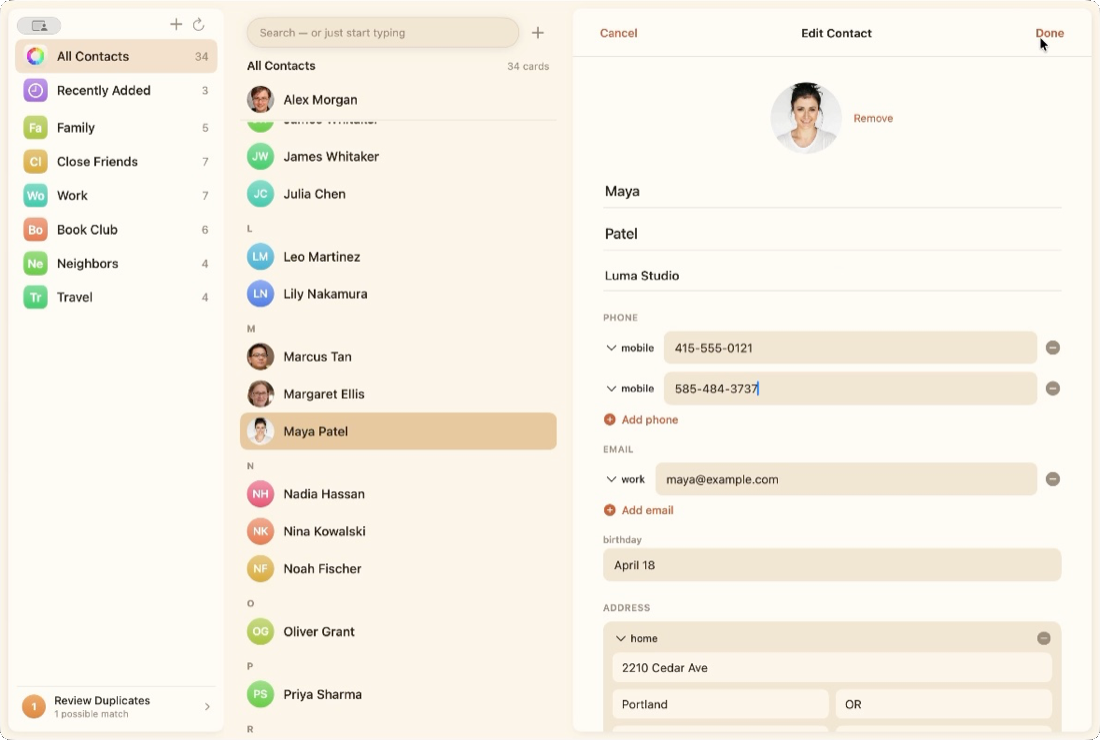
Task: Edit the state field OR
Action: (944, 704)
